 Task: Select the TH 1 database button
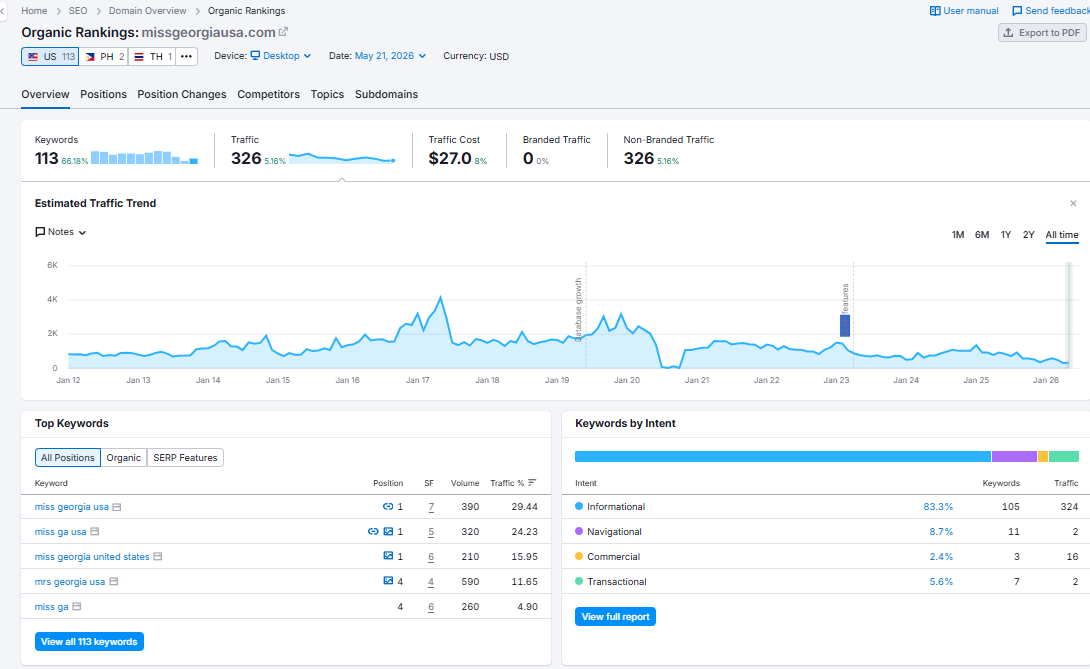pos(152,56)
